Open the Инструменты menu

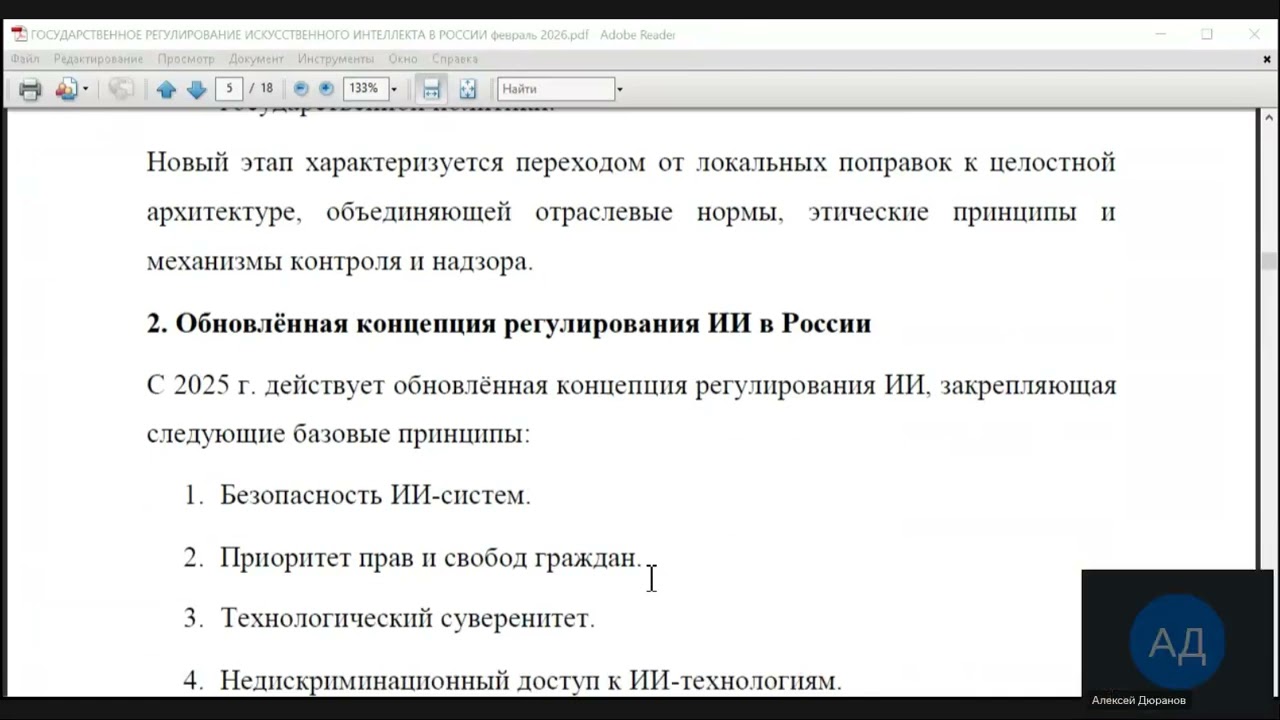(335, 59)
